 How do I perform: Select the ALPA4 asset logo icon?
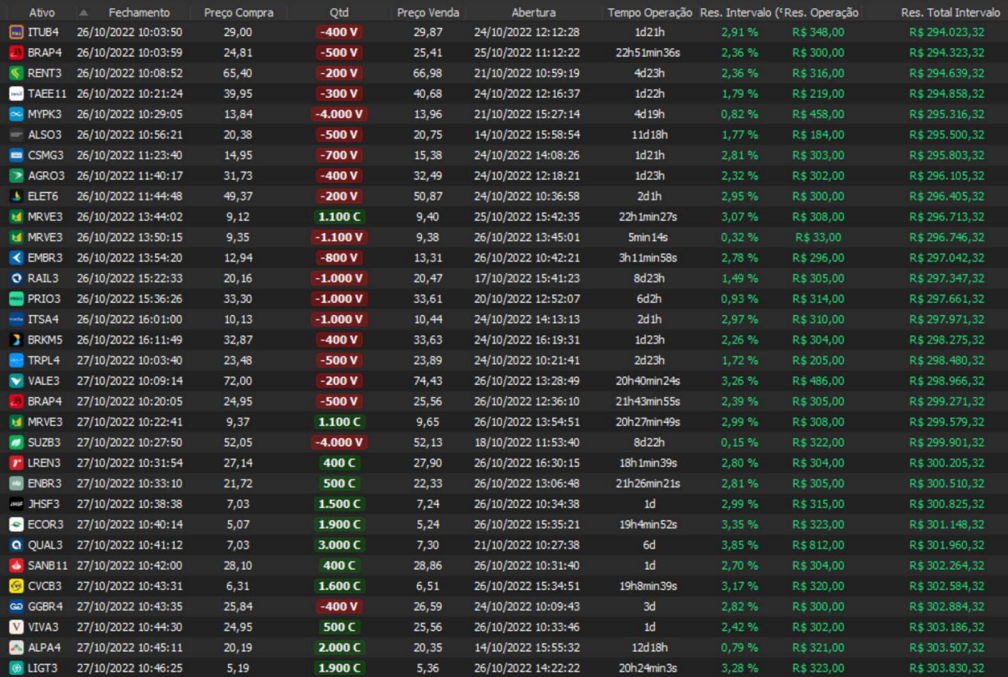point(16,647)
